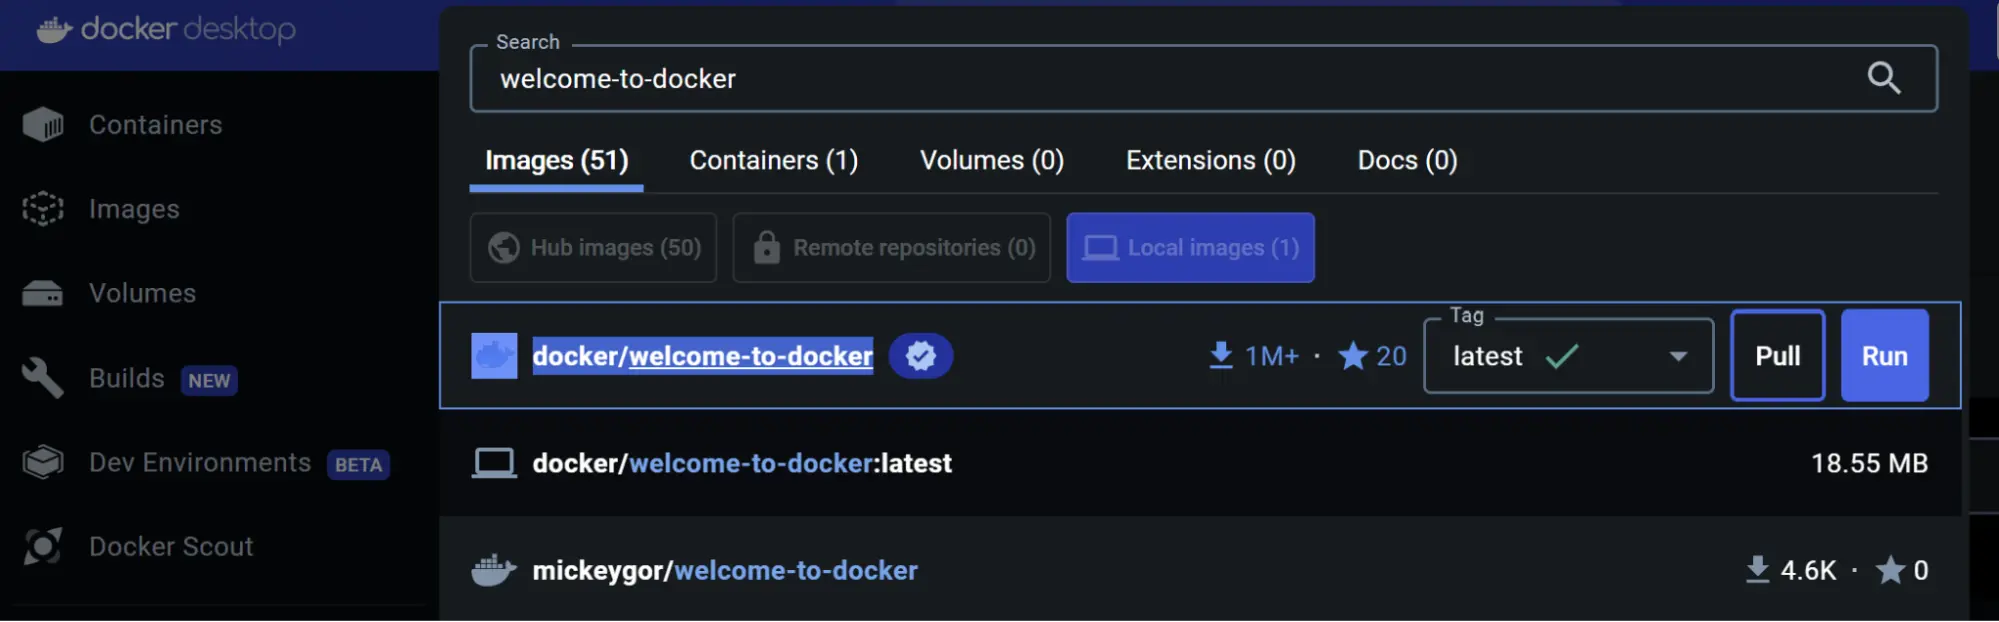Enable the Local images filter

tap(1190, 247)
